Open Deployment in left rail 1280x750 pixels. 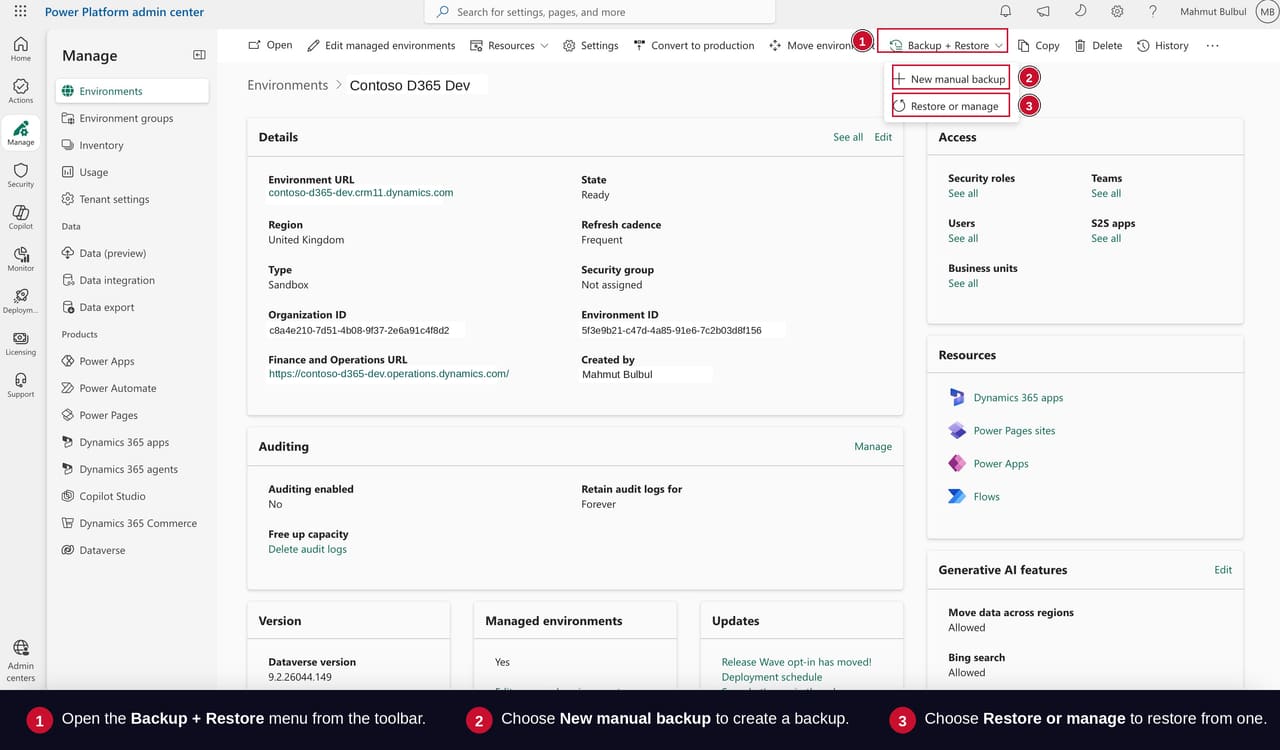[x=21, y=301]
